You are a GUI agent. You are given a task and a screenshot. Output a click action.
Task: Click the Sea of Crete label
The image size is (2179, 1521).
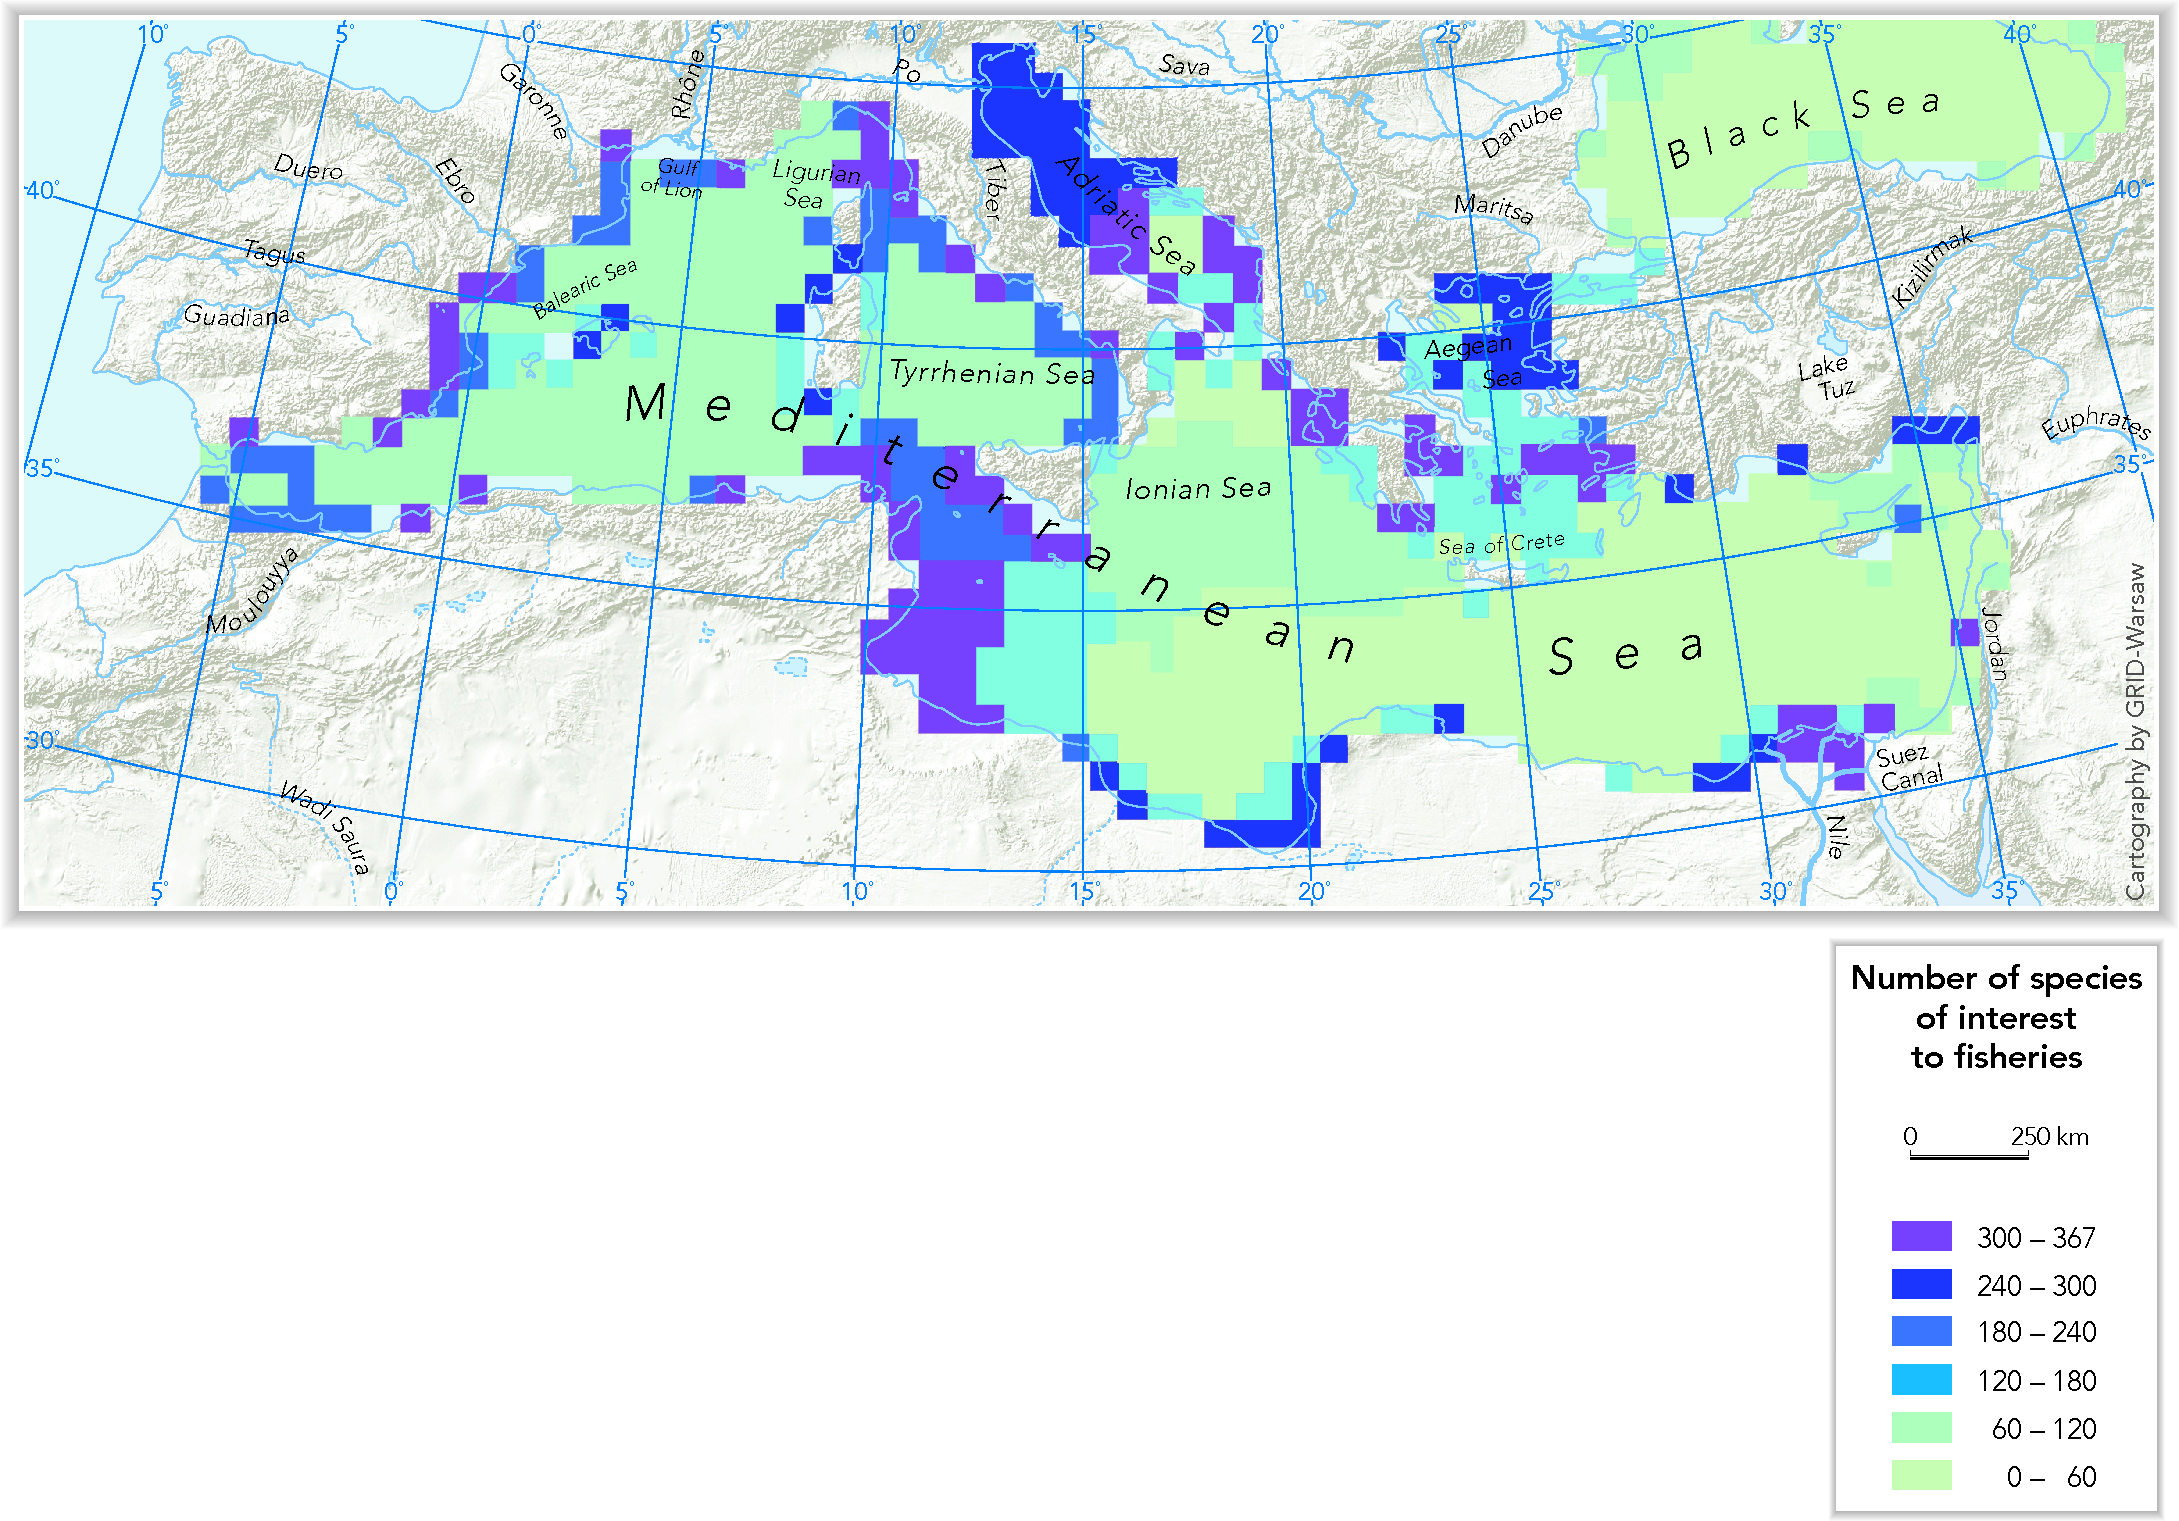click(x=1501, y=544)
